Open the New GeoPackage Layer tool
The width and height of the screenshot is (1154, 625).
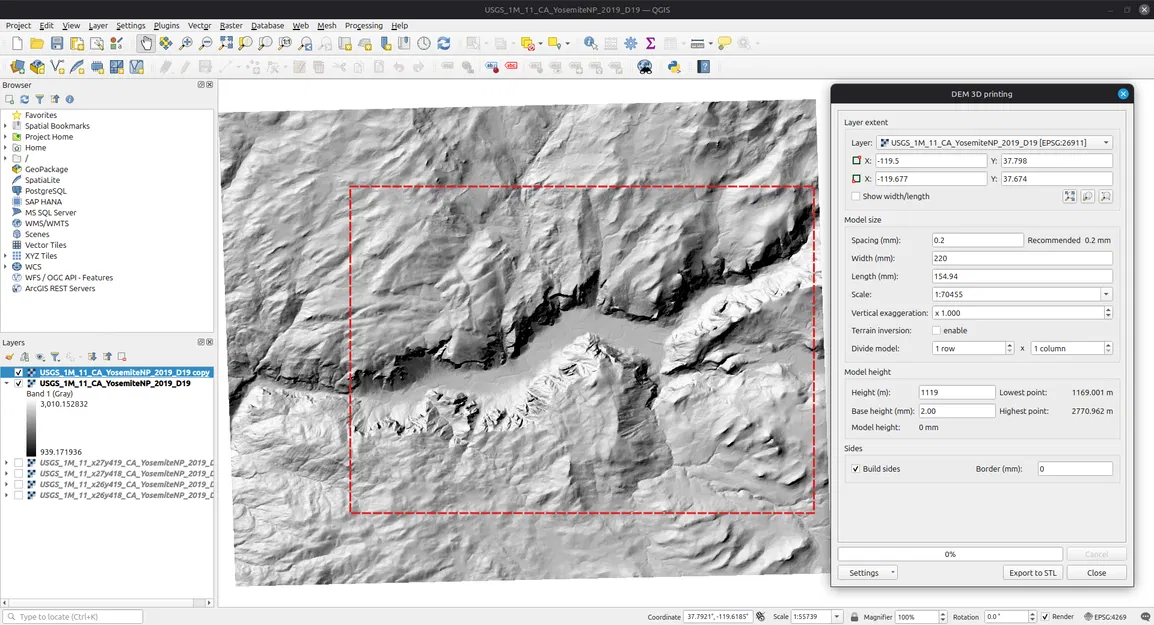[x=36, y=66]
